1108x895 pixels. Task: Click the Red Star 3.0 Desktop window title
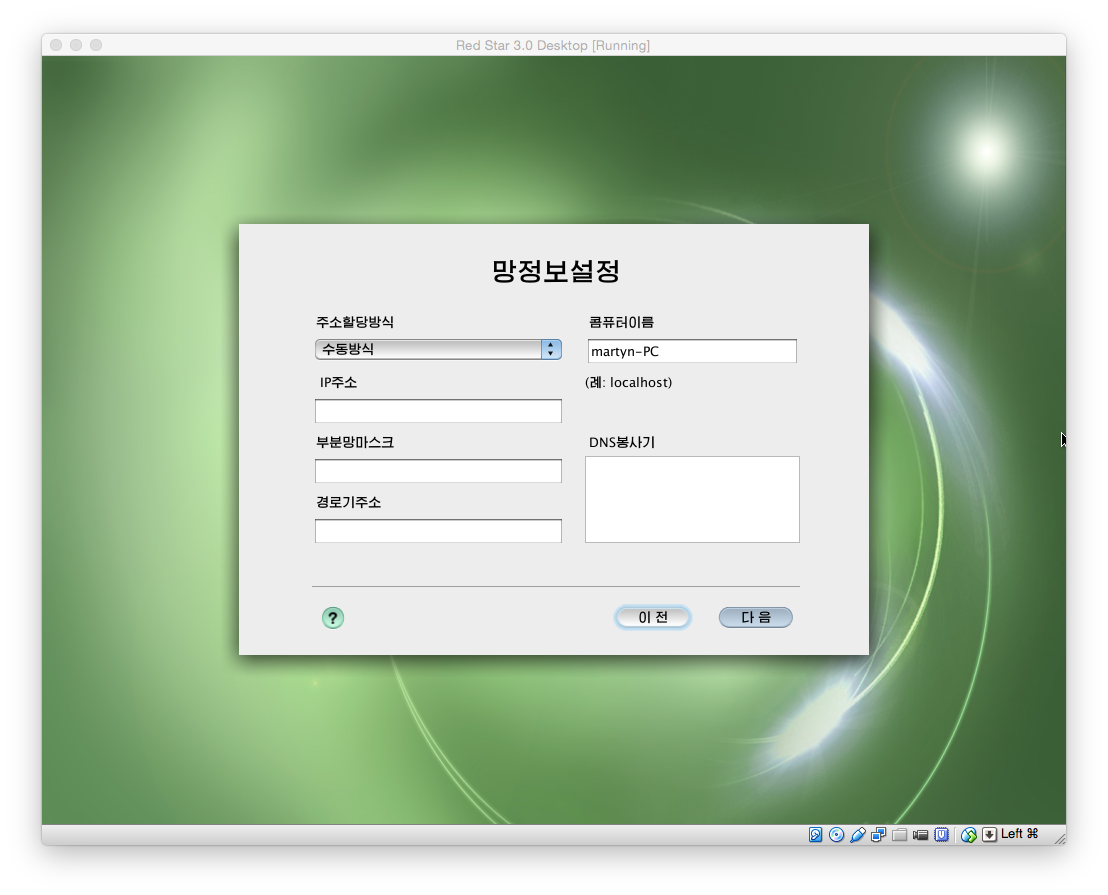[553, 46]
